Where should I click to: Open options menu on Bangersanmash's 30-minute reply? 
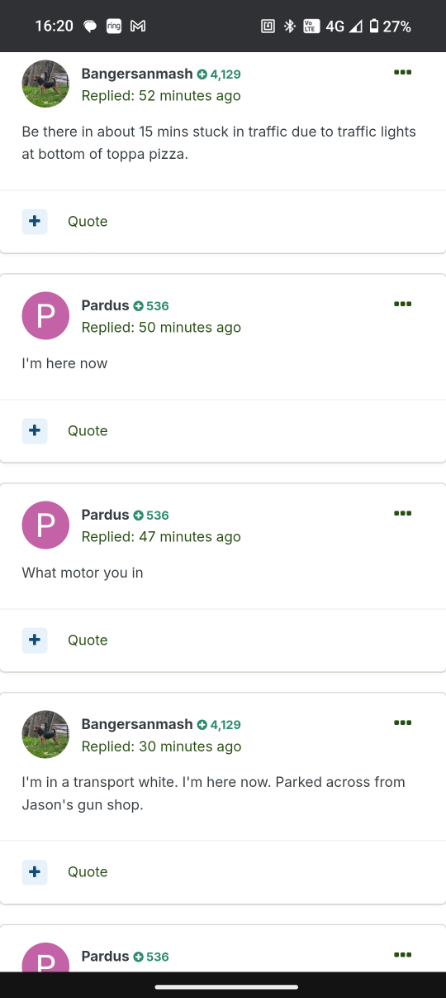point(402,723)
